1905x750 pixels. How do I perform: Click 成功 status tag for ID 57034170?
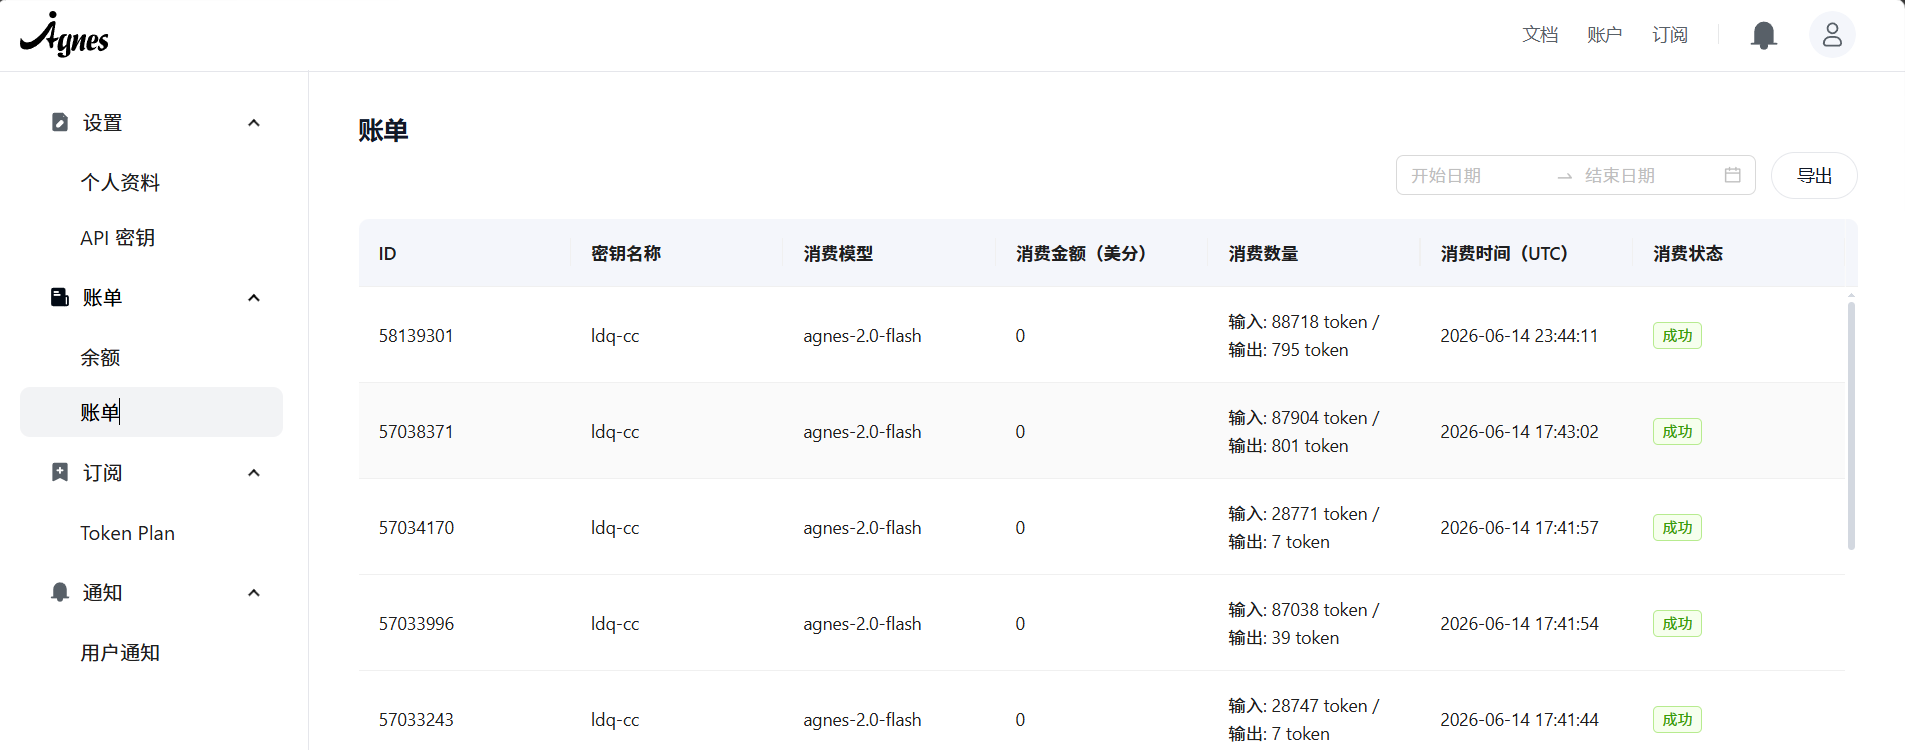tap(1677, 528)
